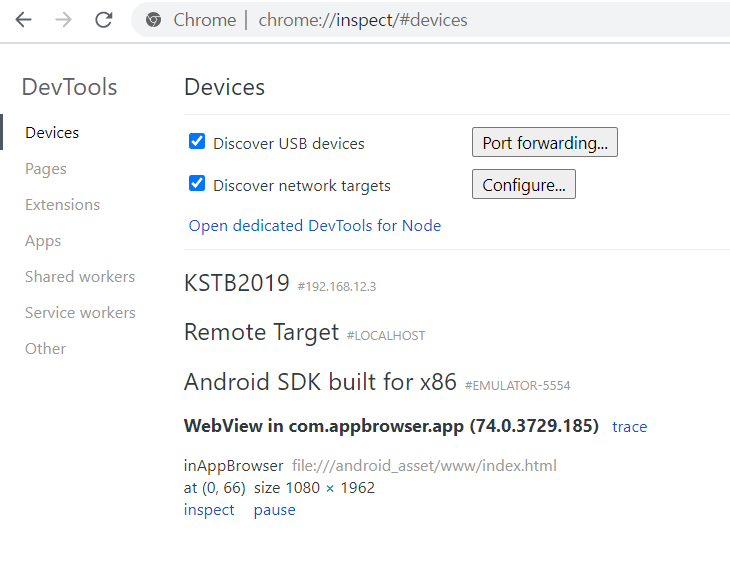Open the Extensions section
The height and width of the screenshot is (566, 730).
point(62,205)
